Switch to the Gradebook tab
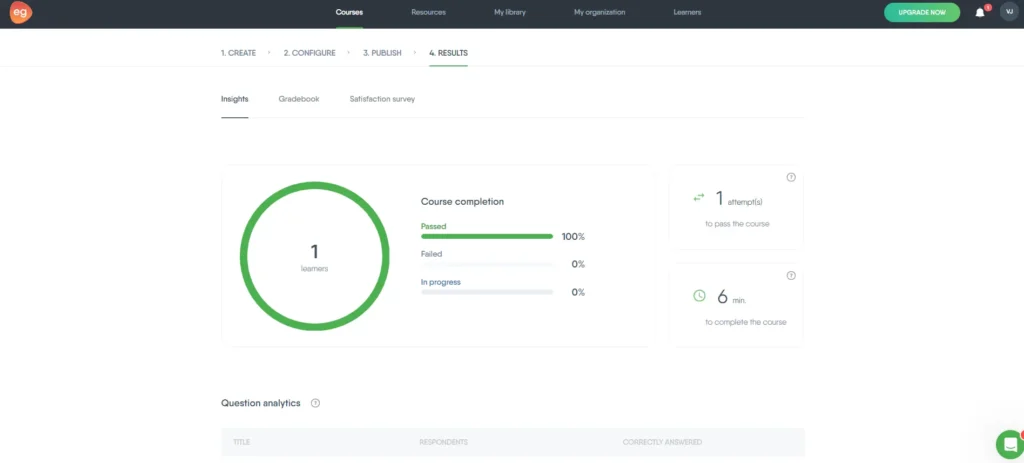The height and width of the screenshot is (463, 1024). coord(299,99)
